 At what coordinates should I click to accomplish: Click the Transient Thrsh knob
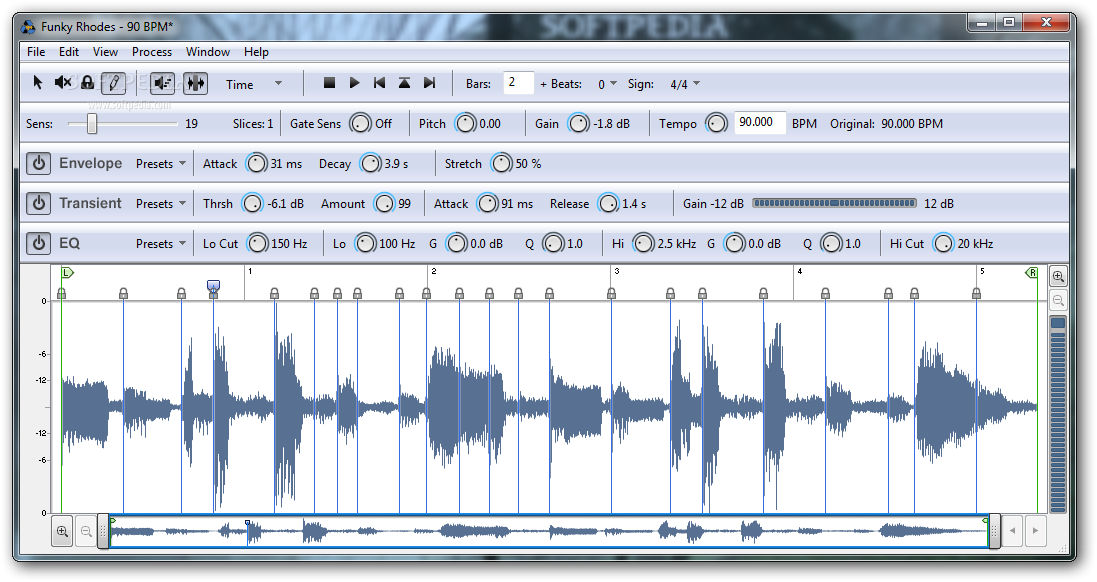[252, 204]
